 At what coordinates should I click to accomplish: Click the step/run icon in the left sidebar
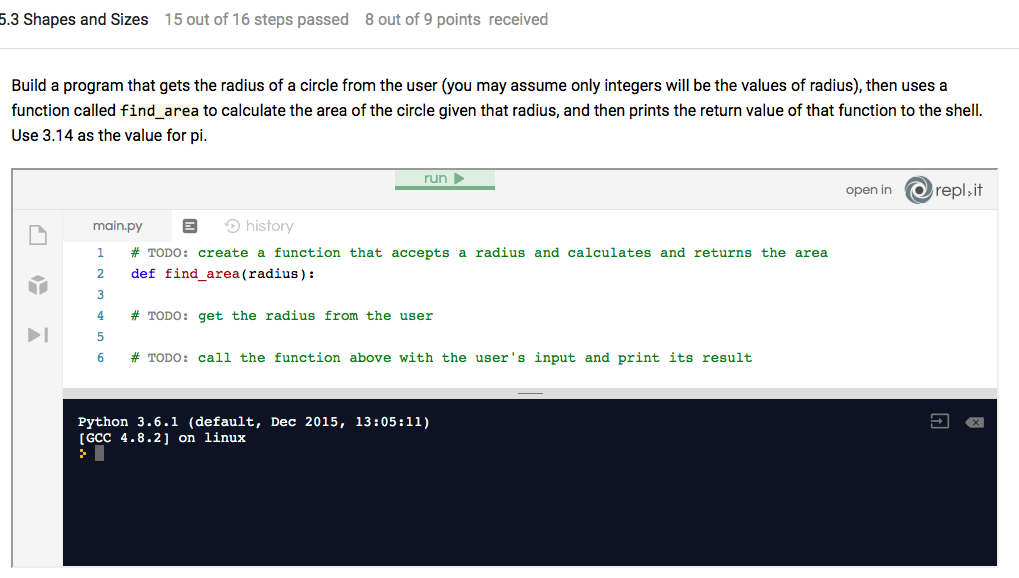coord(37,335)
